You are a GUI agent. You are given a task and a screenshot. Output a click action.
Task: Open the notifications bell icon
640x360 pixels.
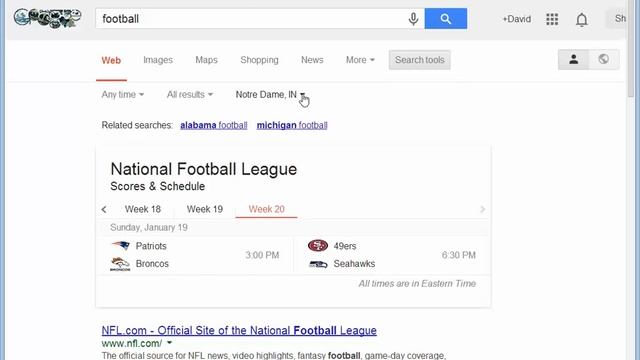[582, 19]
